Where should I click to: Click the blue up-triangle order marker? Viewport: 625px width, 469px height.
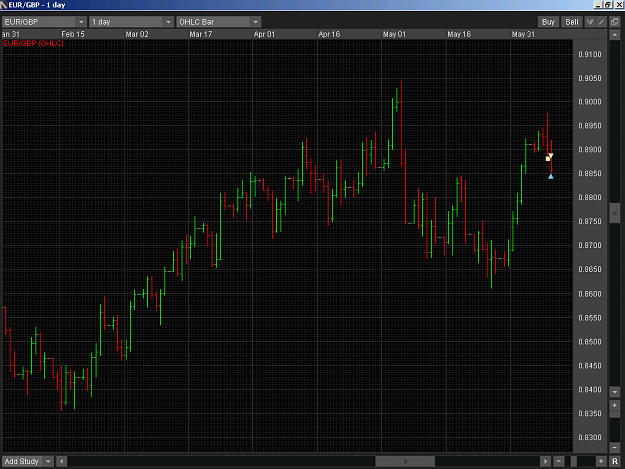pyautogui.click(x=550, y=176)
